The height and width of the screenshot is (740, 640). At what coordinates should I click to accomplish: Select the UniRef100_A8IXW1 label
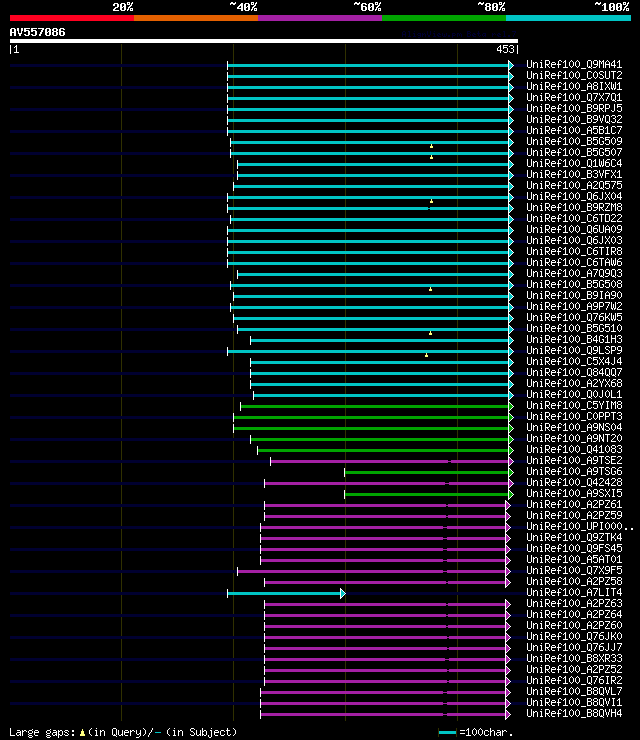(x=574, y=86)
